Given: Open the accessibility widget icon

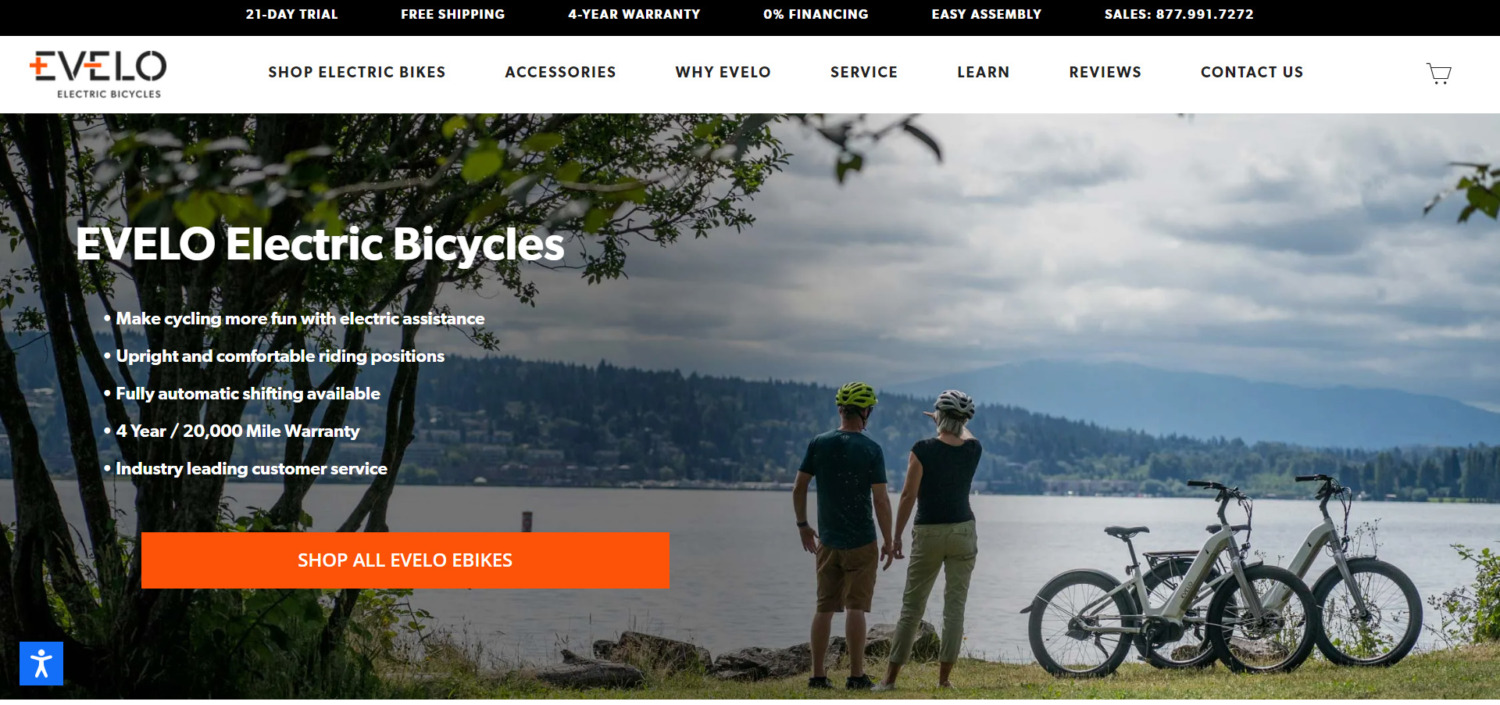Looking at the screenshot, I should pos(41,663).
